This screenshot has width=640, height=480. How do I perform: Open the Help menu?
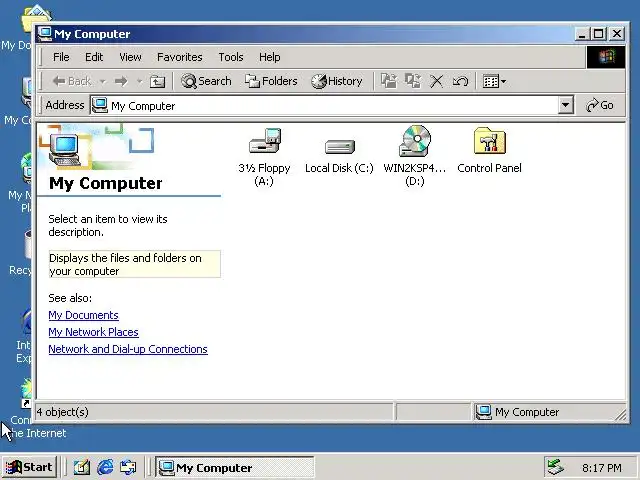pyautogui.click(x=269, y=57)
